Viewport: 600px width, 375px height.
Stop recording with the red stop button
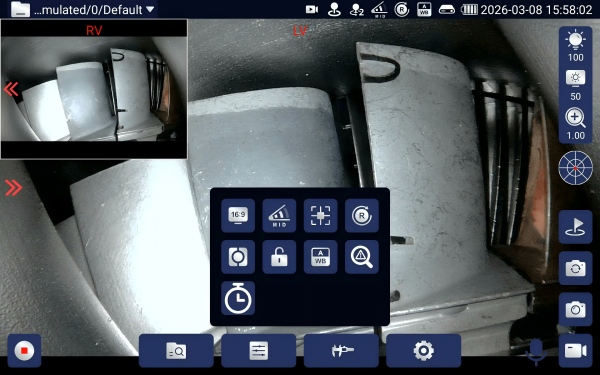point(24,351)
